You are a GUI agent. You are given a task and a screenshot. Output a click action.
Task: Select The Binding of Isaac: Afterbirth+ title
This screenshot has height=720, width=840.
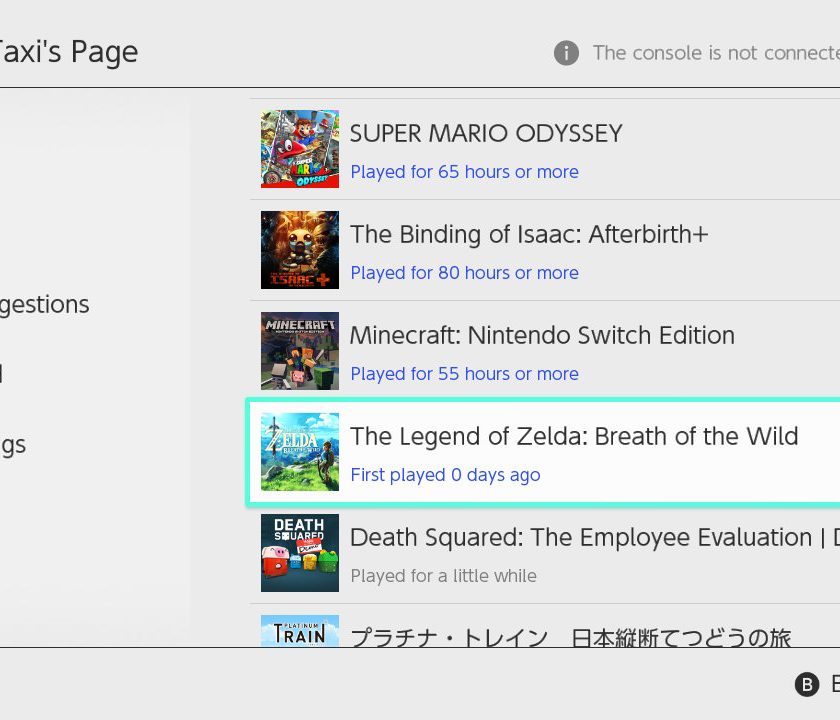click(529, 235)
